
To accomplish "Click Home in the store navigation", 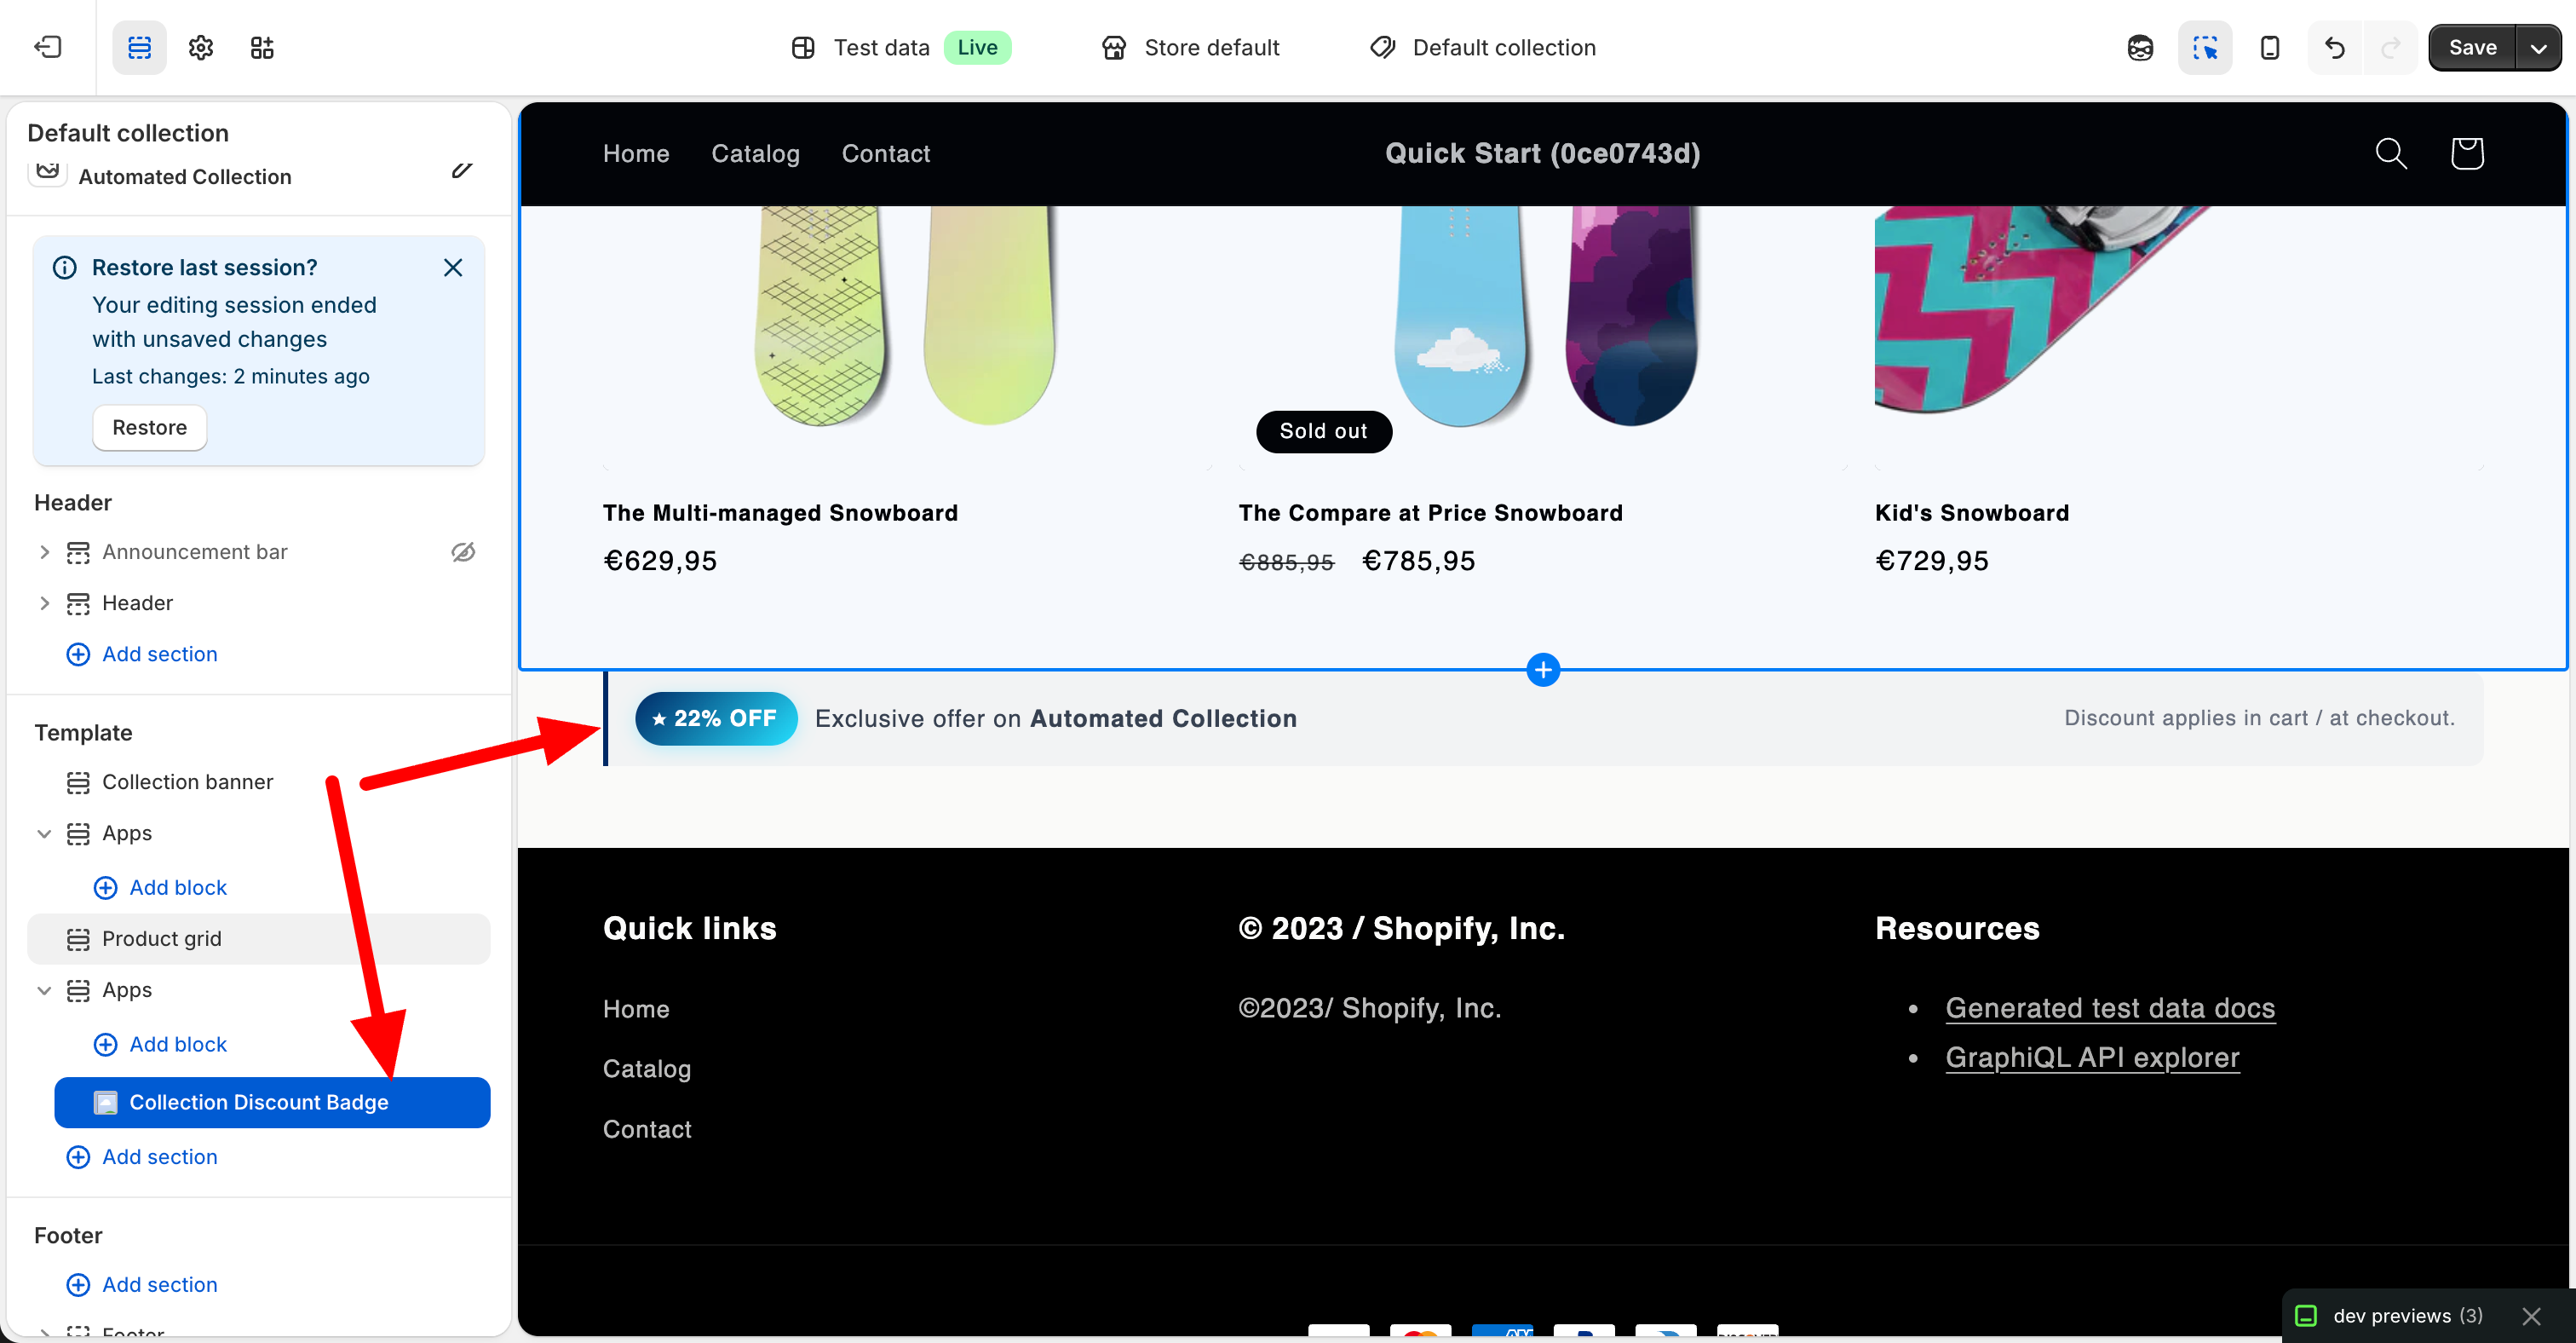I will click(636, 153).
